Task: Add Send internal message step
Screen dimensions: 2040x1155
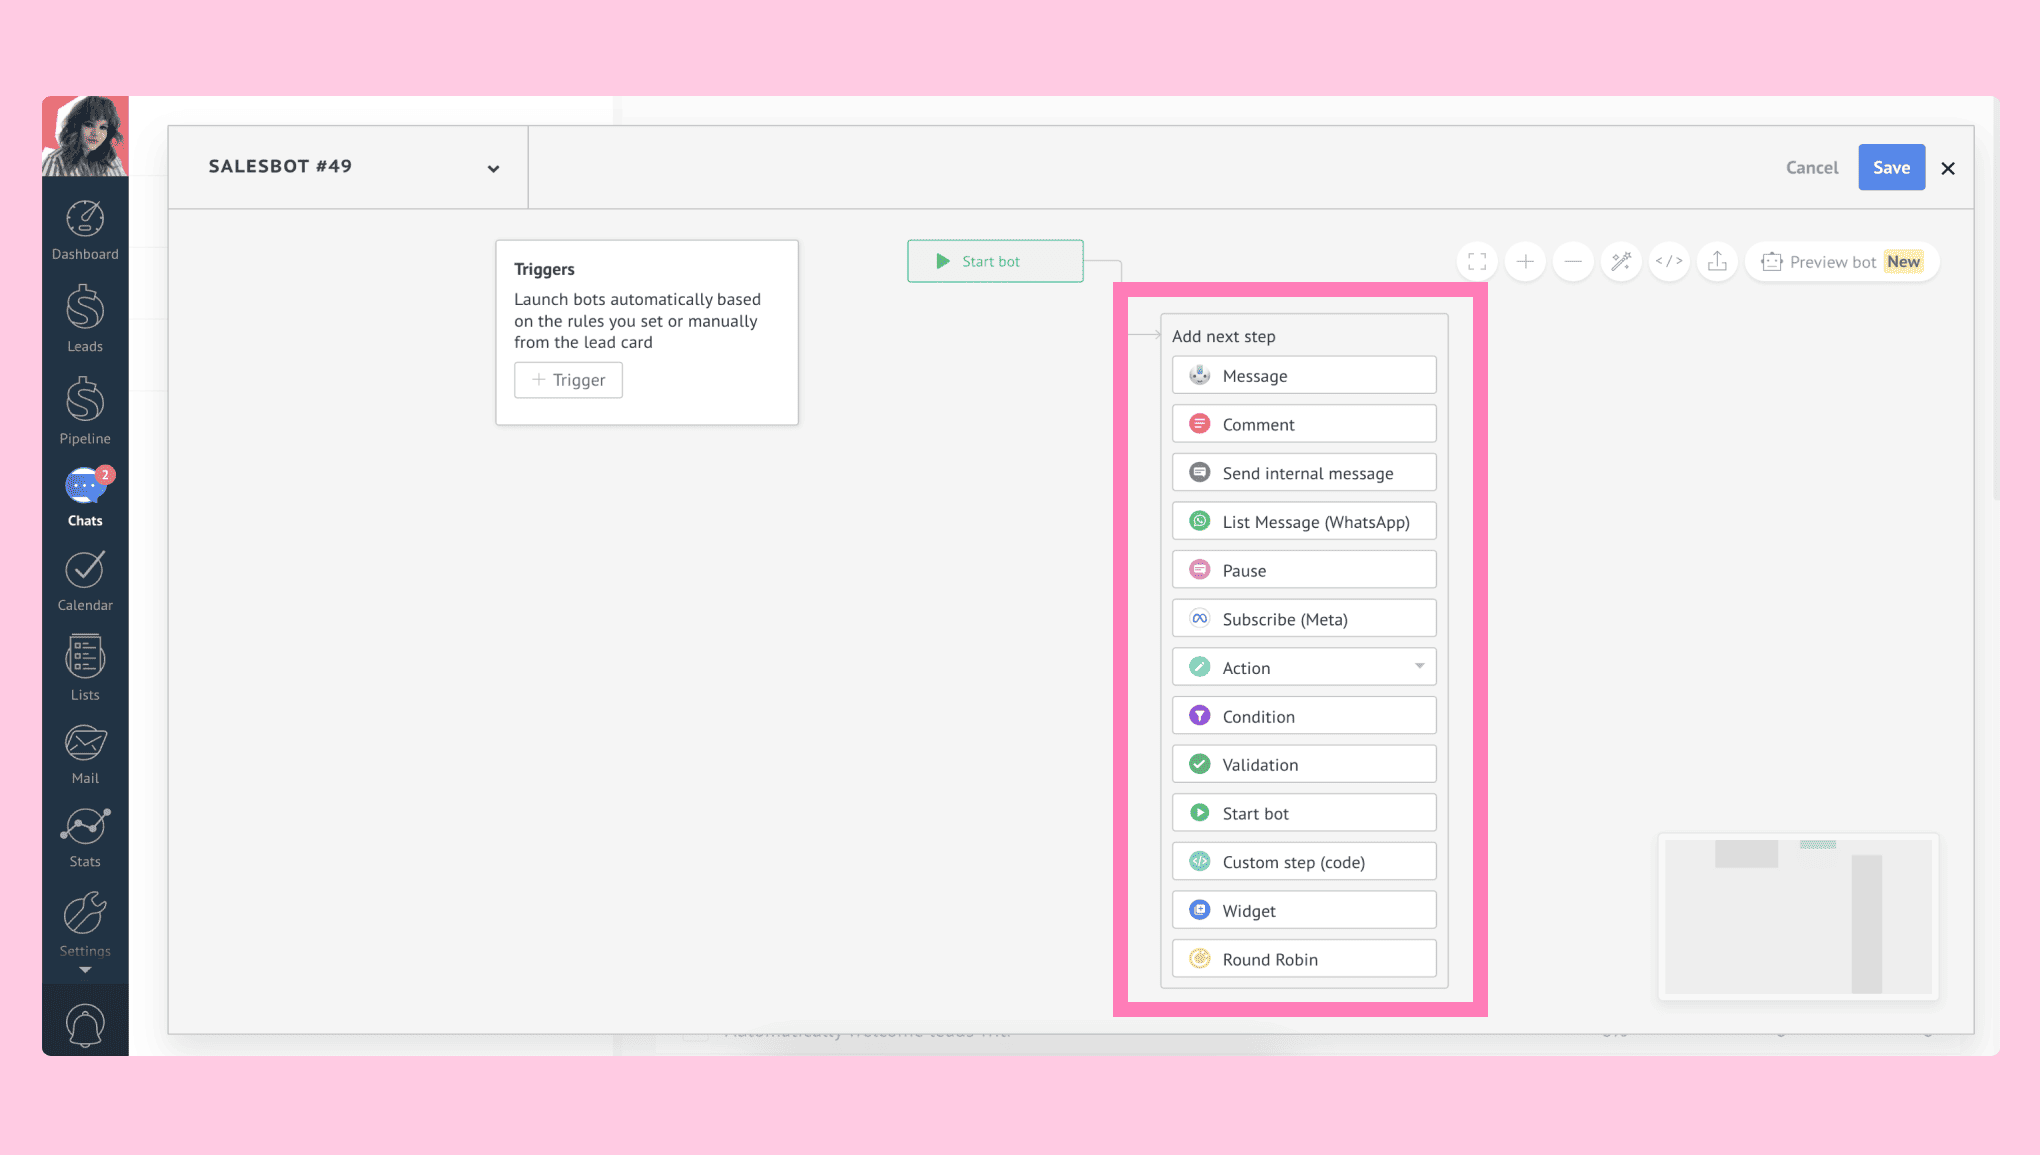Action: click(1304, 473)
